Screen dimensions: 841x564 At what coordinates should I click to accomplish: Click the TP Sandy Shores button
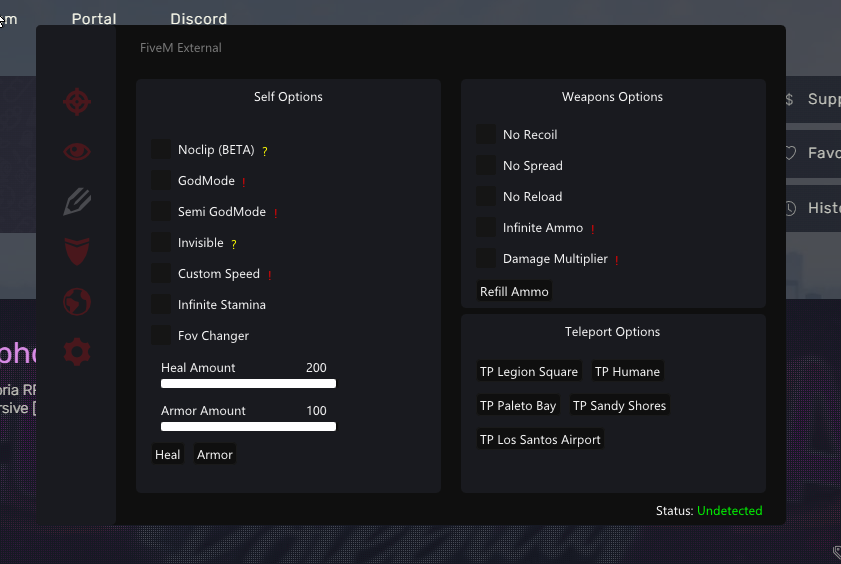619,405
